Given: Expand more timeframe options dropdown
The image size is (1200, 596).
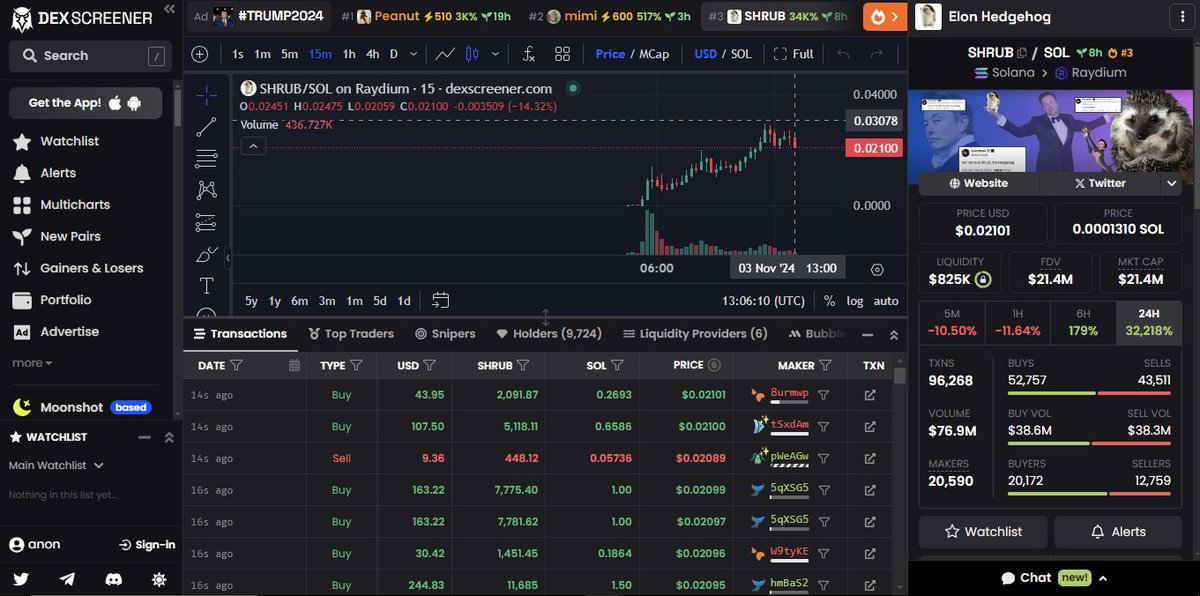Looking at the screenshot, I should pyautogui.click(x=412, y=54).
